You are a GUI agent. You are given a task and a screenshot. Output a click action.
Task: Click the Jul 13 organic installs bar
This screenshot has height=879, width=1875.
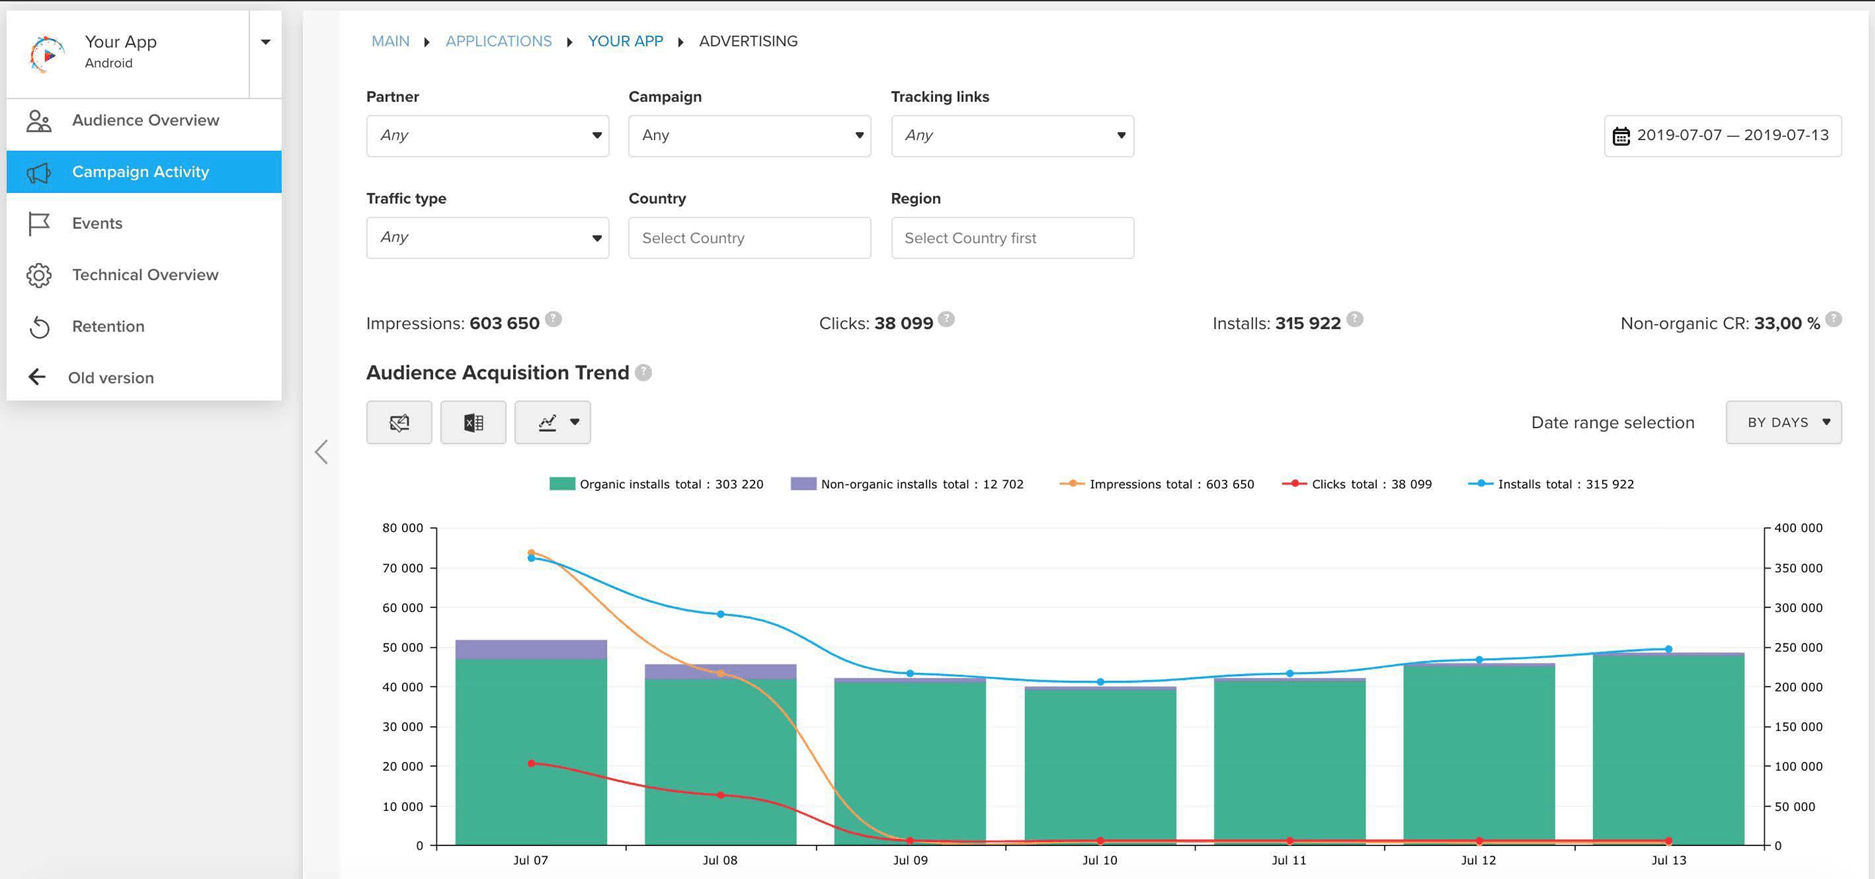1668,750
